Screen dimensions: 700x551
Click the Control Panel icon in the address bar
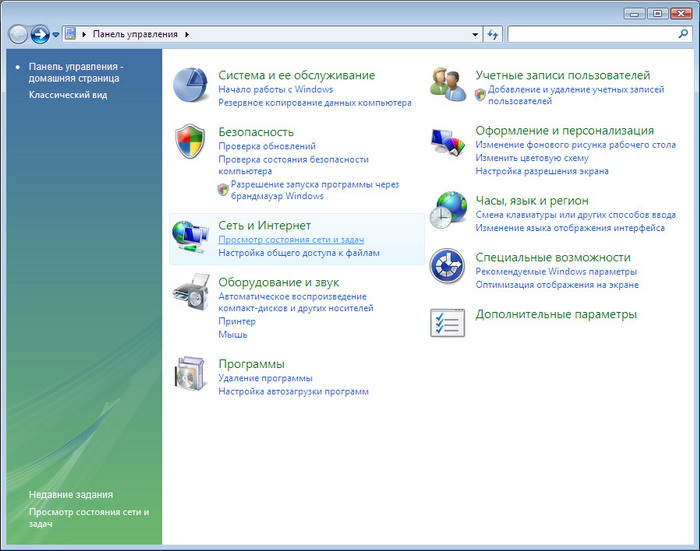tap(71, 34)
